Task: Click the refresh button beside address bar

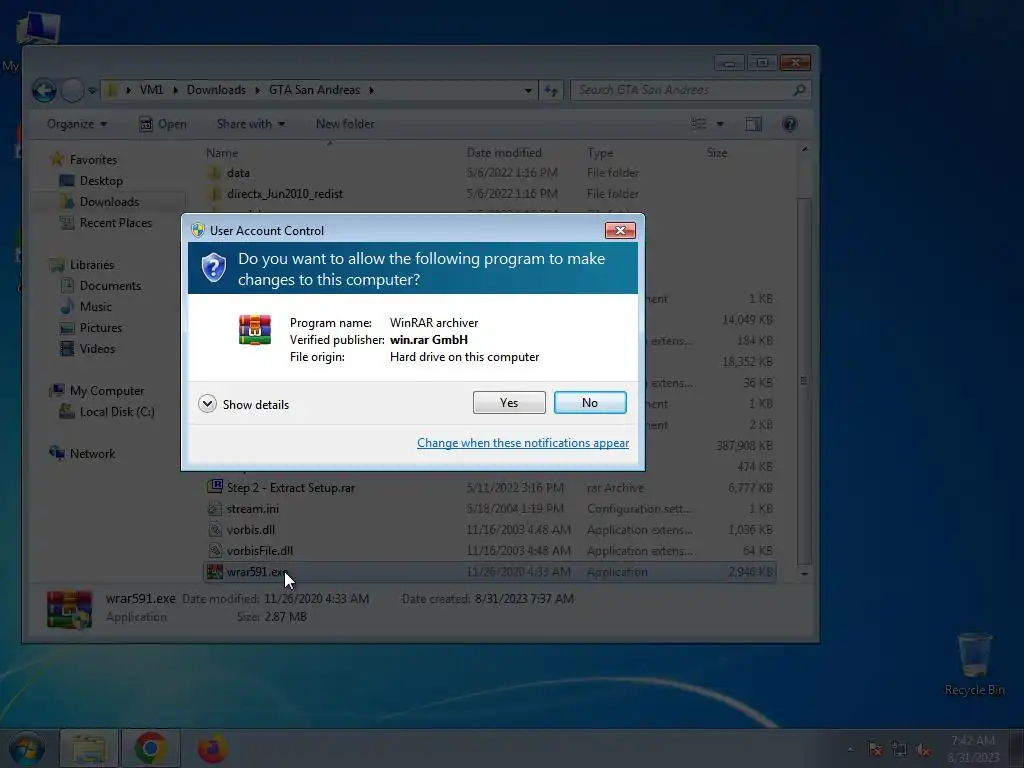Action: pos(551,90)
